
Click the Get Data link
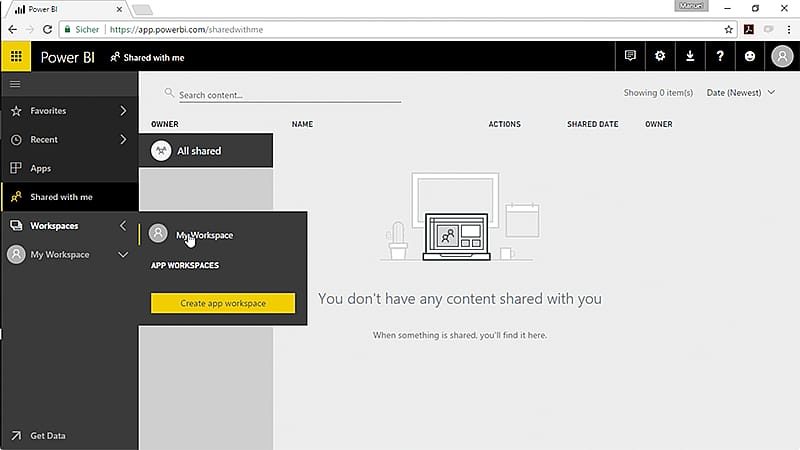coord(48,435)
